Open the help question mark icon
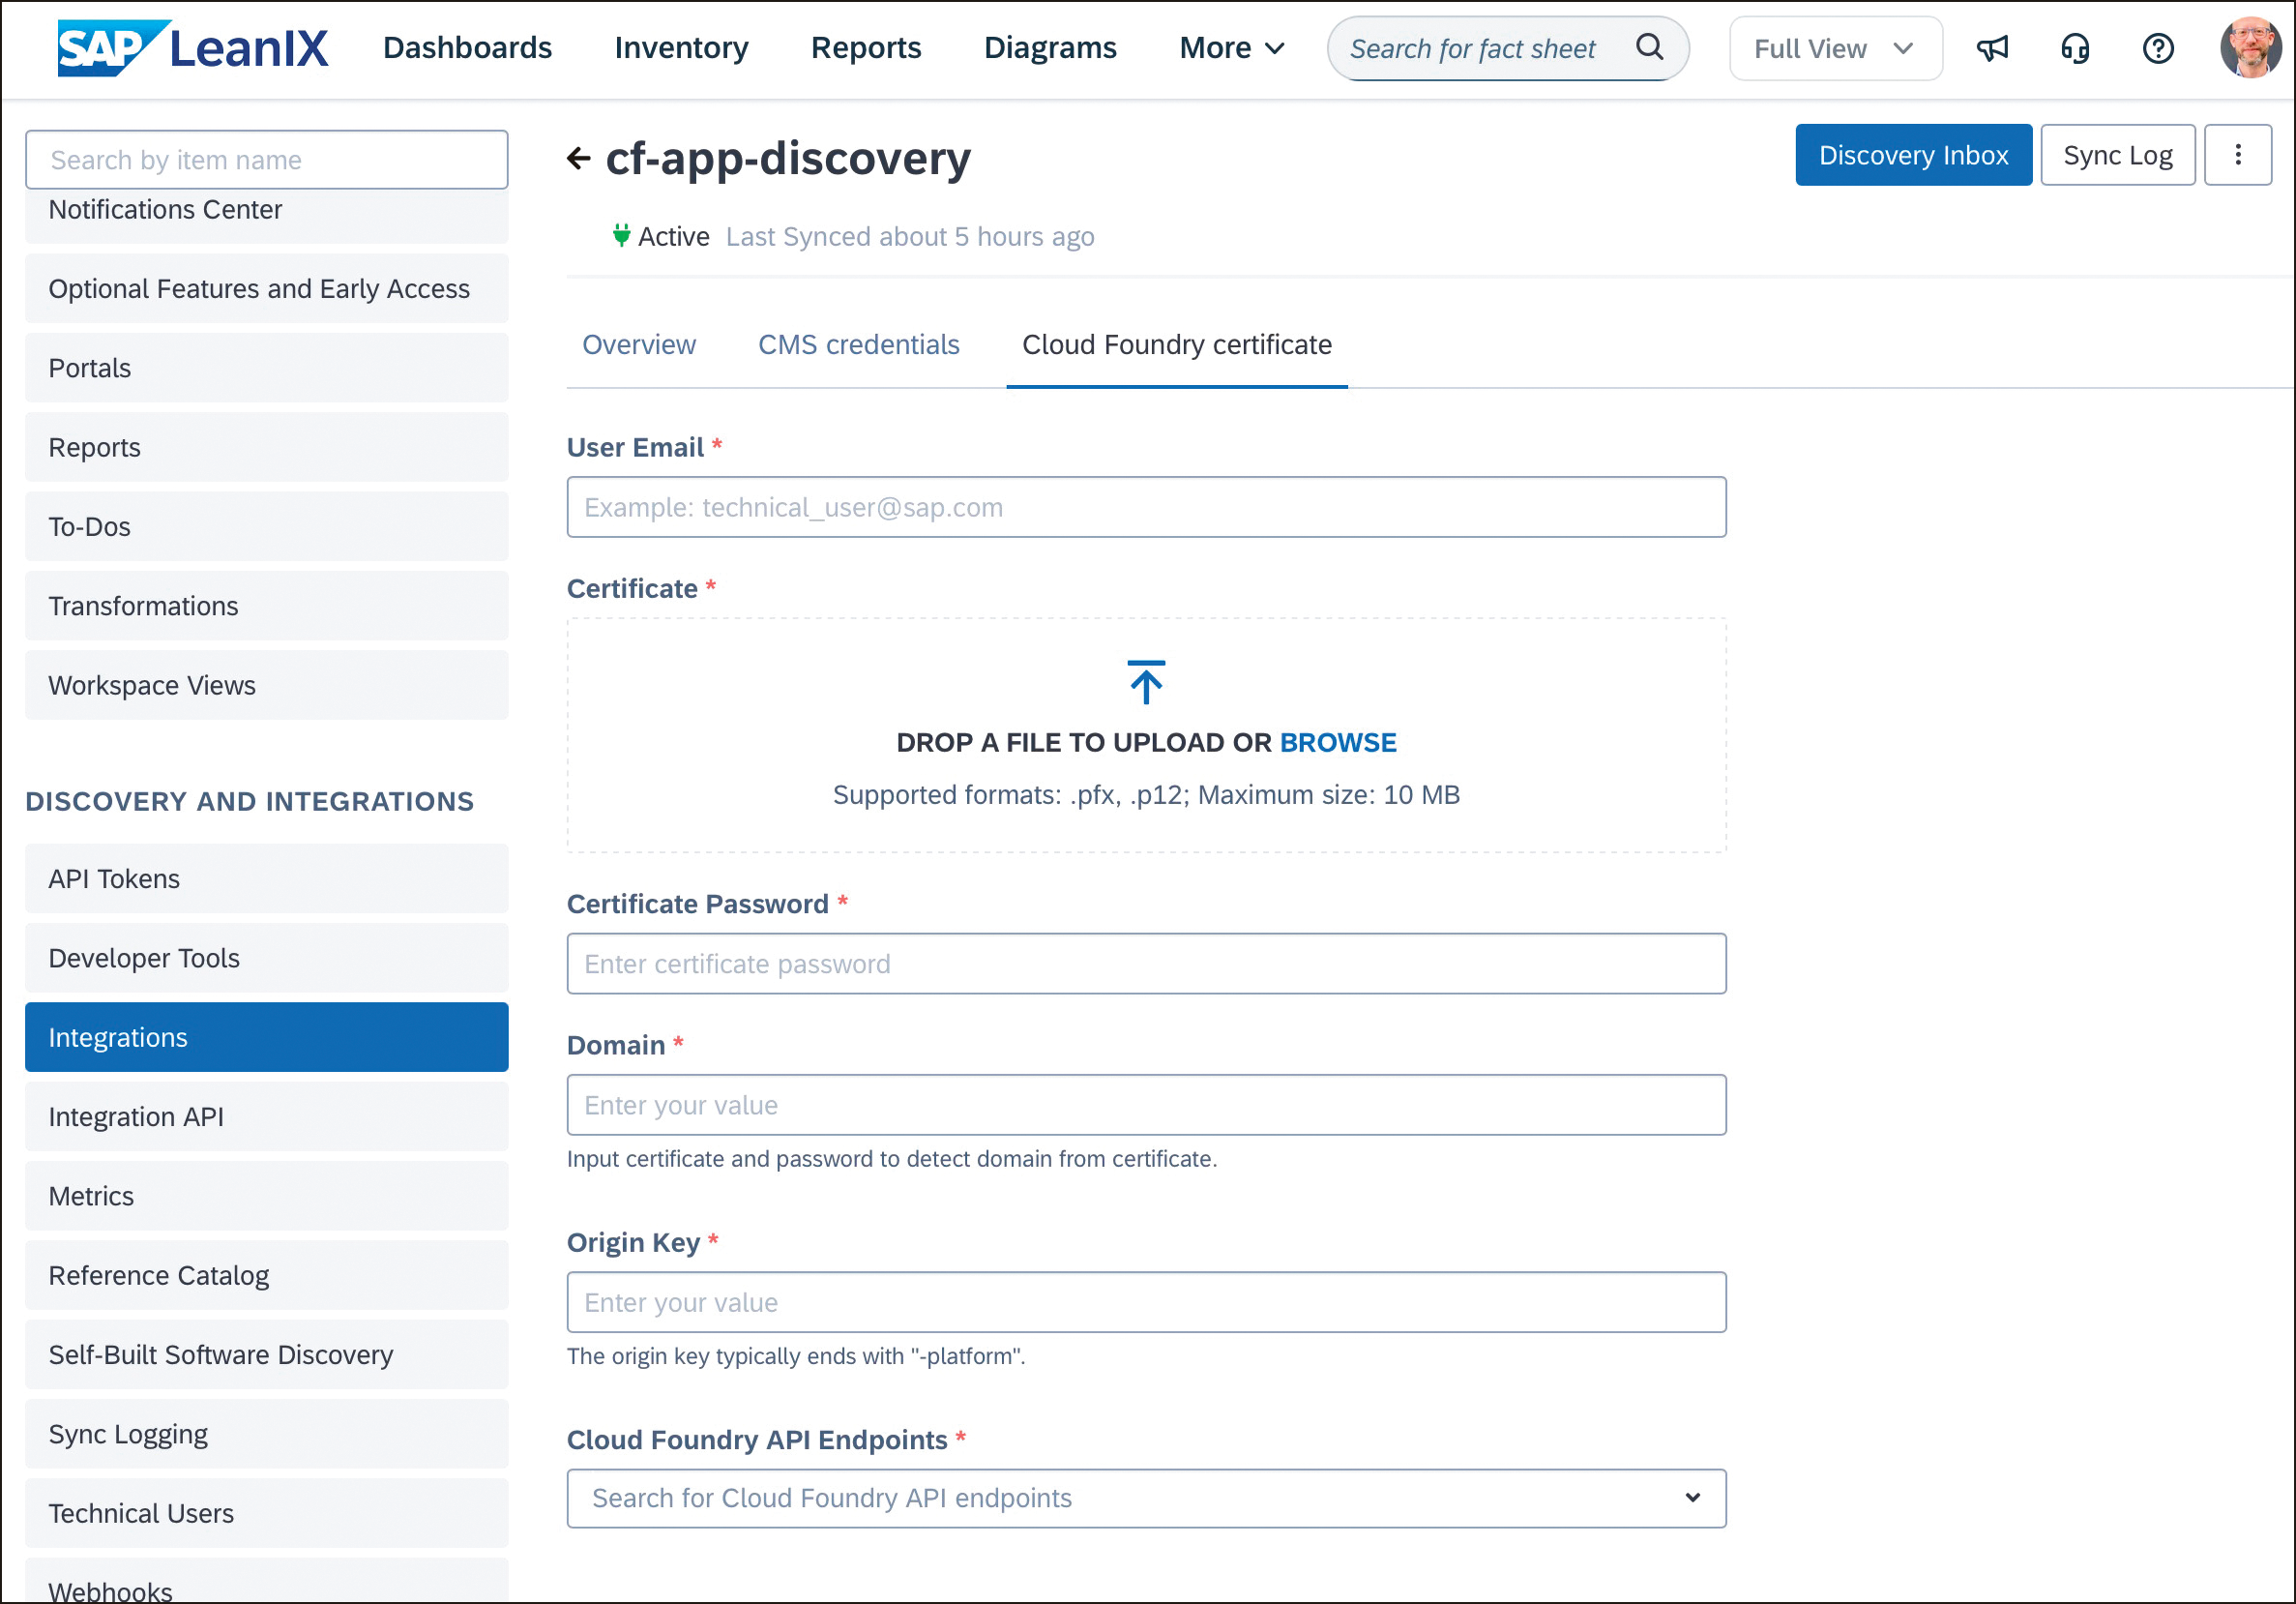The image size is (2296, 1604). click(2158, 48)
